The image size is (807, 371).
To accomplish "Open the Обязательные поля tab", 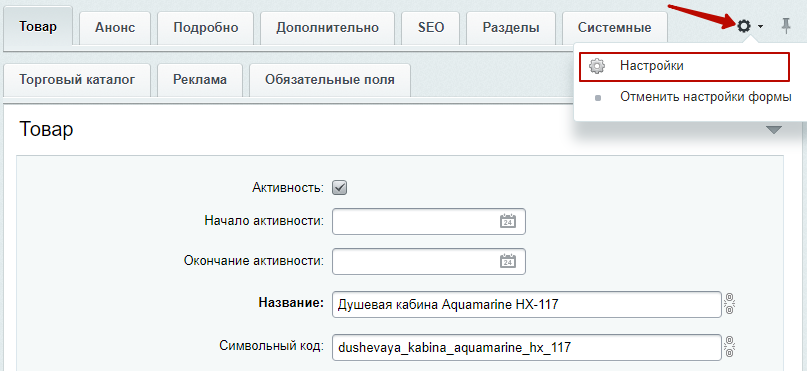I will tap(330, 80).
